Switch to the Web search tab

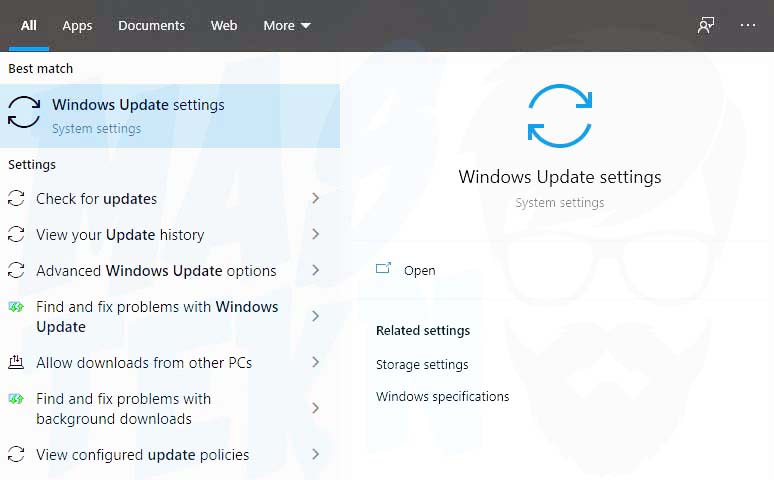click(x=224, y=25)
